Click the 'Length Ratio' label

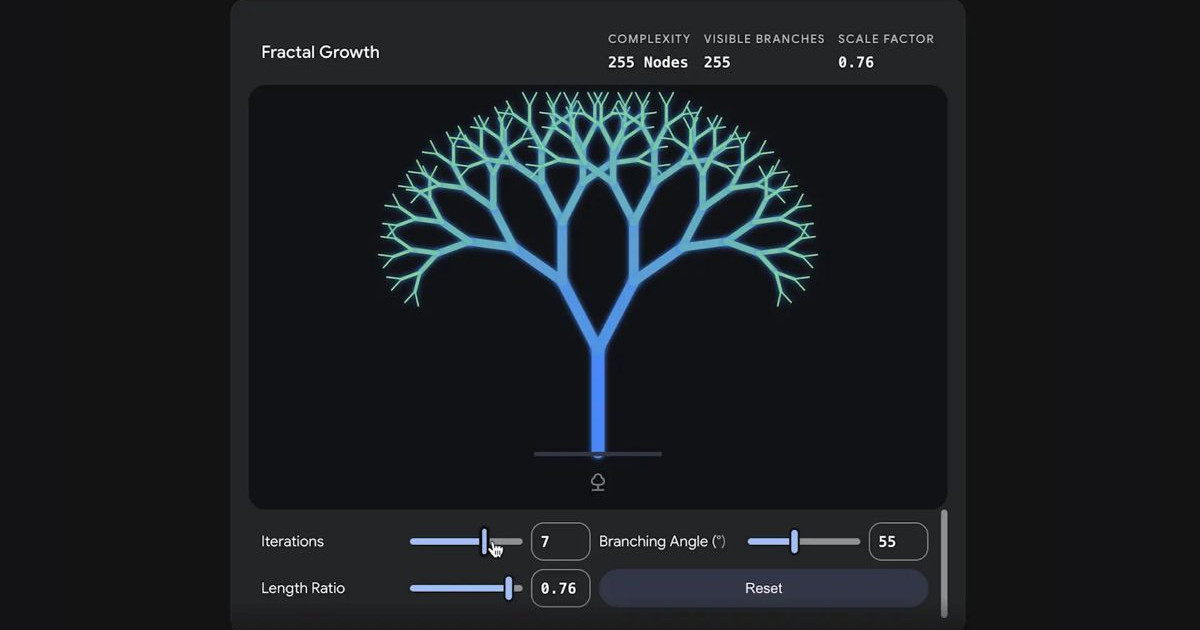[303, 588]
